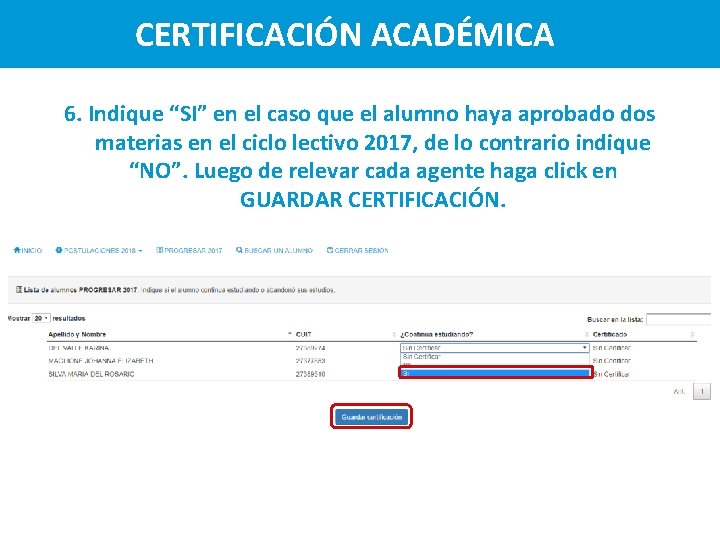
Task: Sort the list by Apellido y Nombre arrow
Action: (x=290, y=334)
